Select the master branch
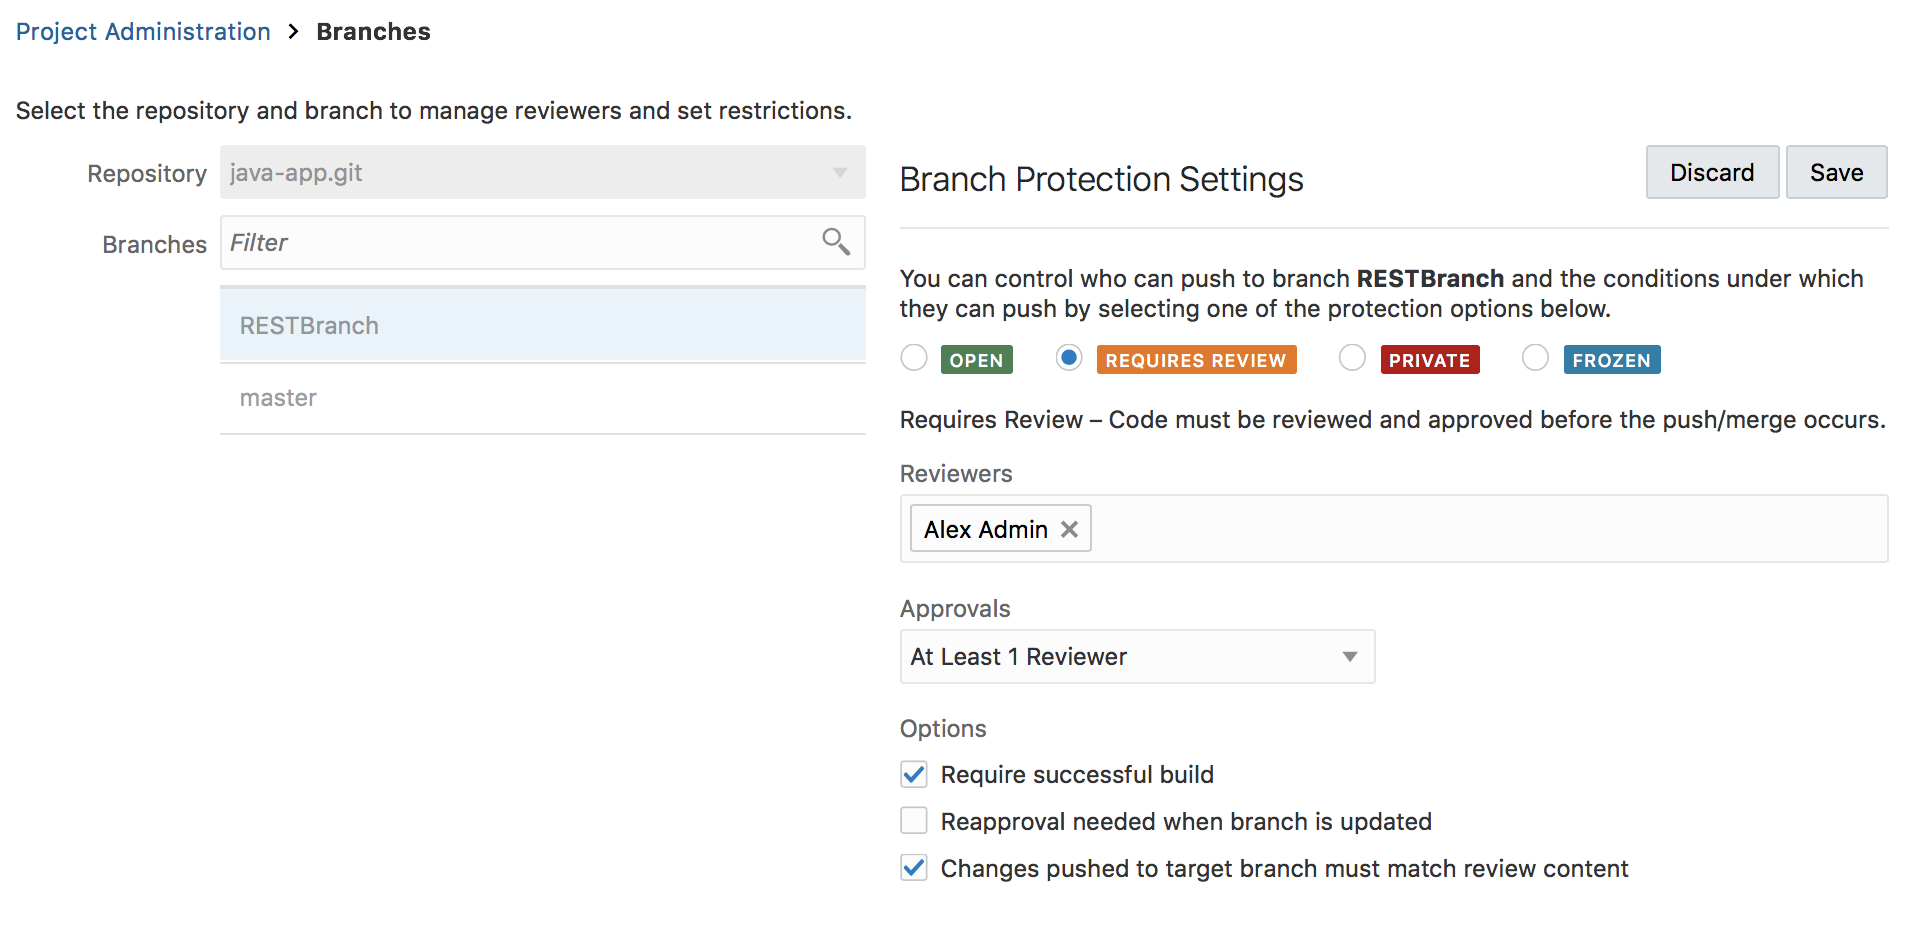 (277, 397)
